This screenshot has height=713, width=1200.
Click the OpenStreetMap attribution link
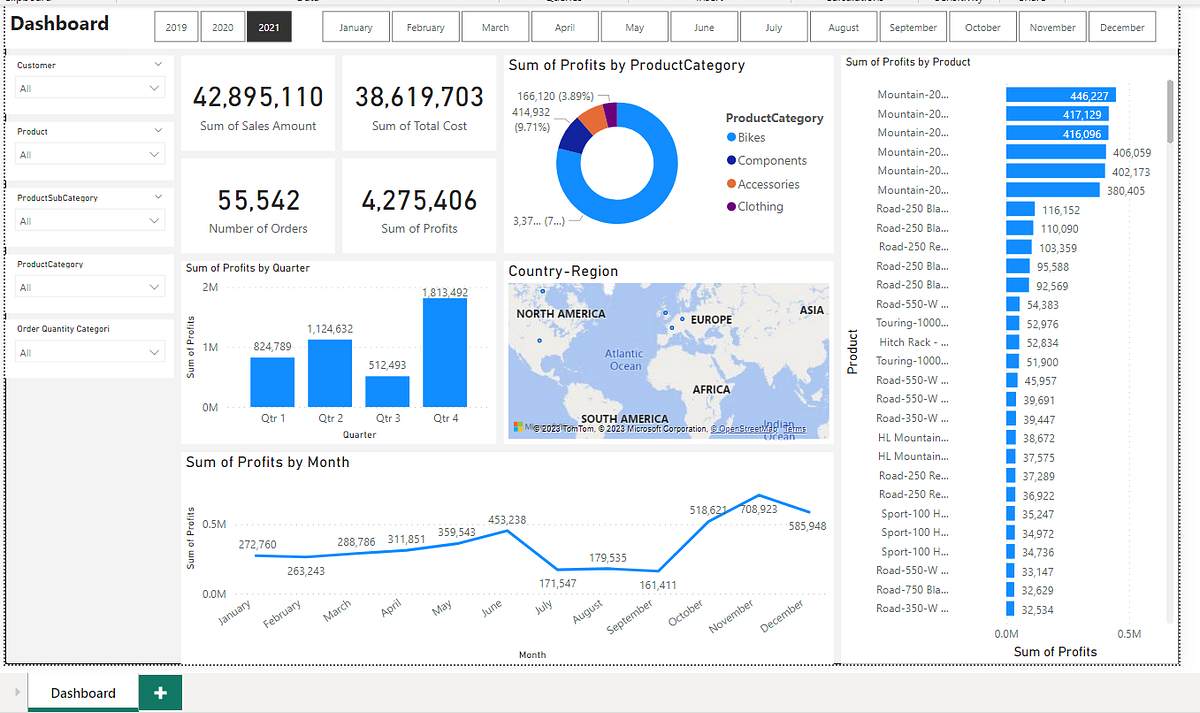(745, 429)
